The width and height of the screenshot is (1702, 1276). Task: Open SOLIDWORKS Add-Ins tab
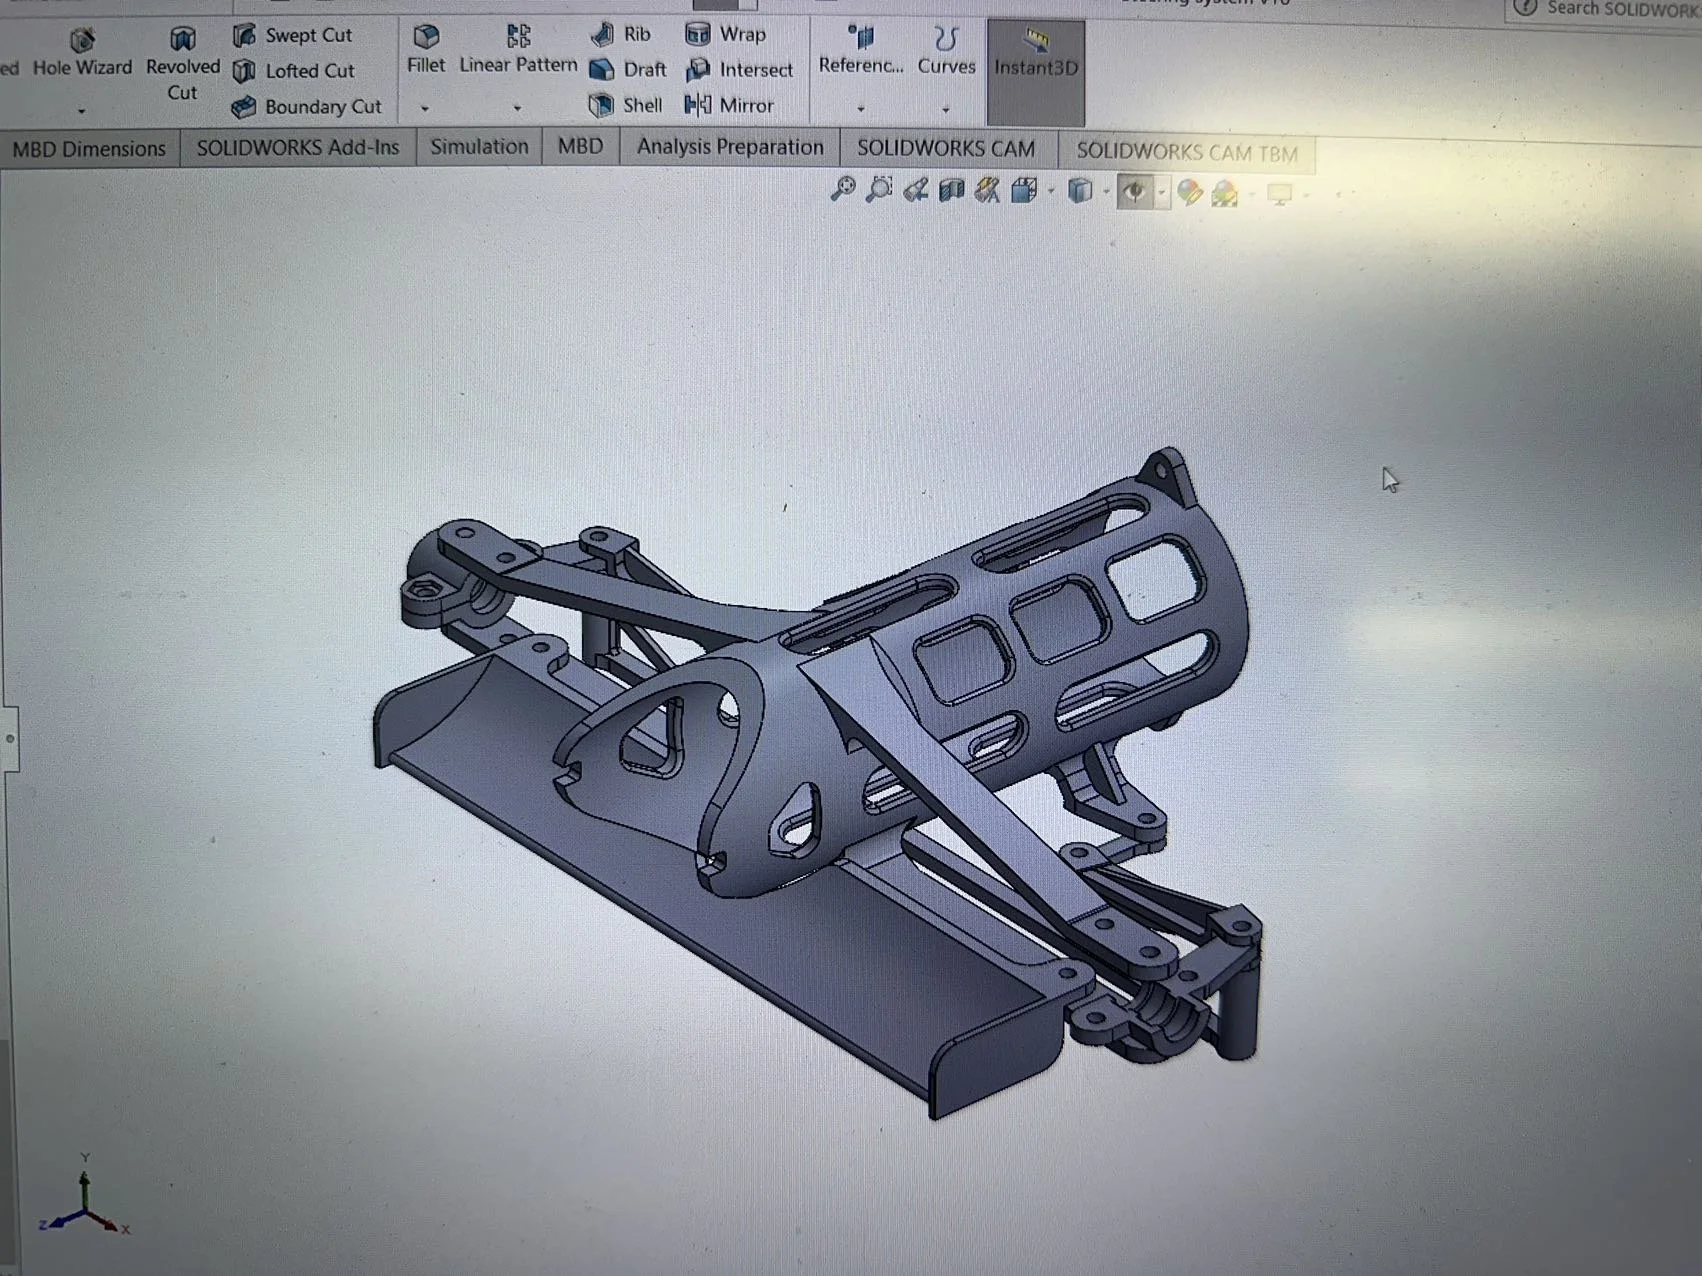pos(297,148)
